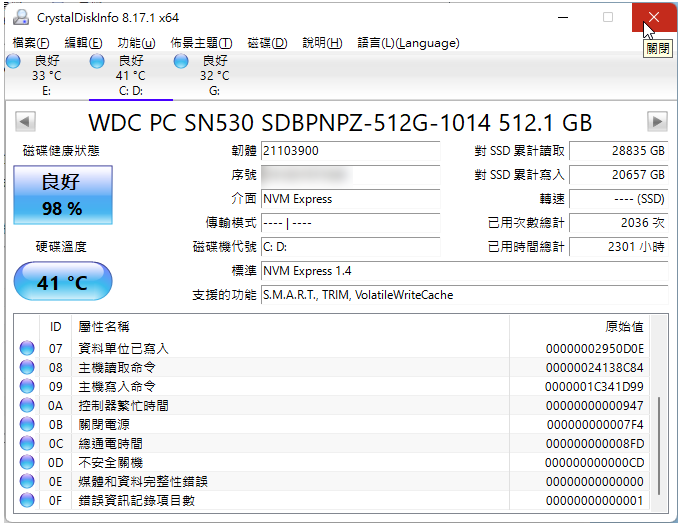Open the 檔案(F) menu
The width and height of the screenshot is (682, 527).
click(31, 43)
